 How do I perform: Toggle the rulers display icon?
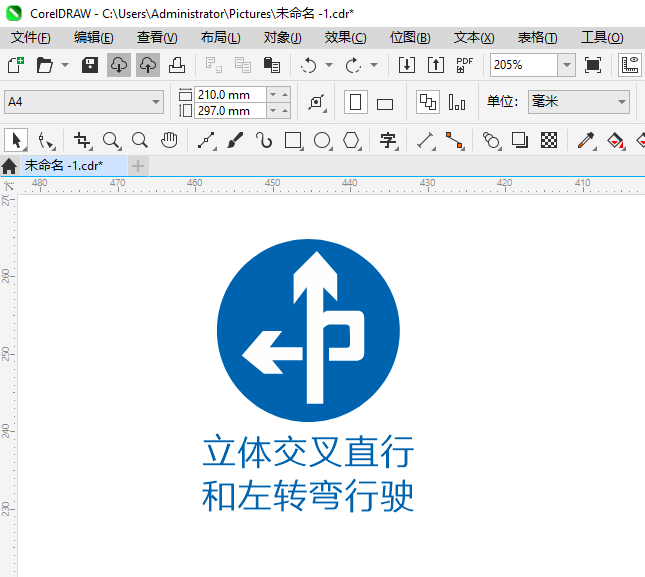[x=630, y=65]
